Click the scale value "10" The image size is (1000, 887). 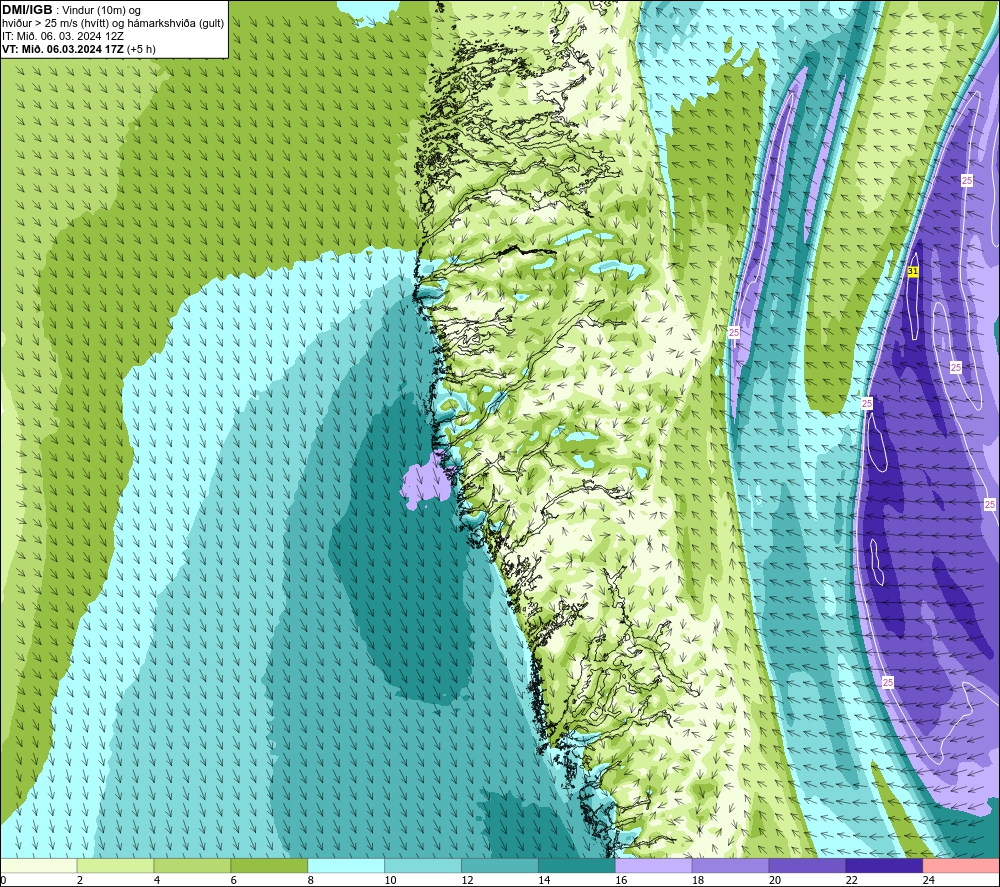[390, 880]
